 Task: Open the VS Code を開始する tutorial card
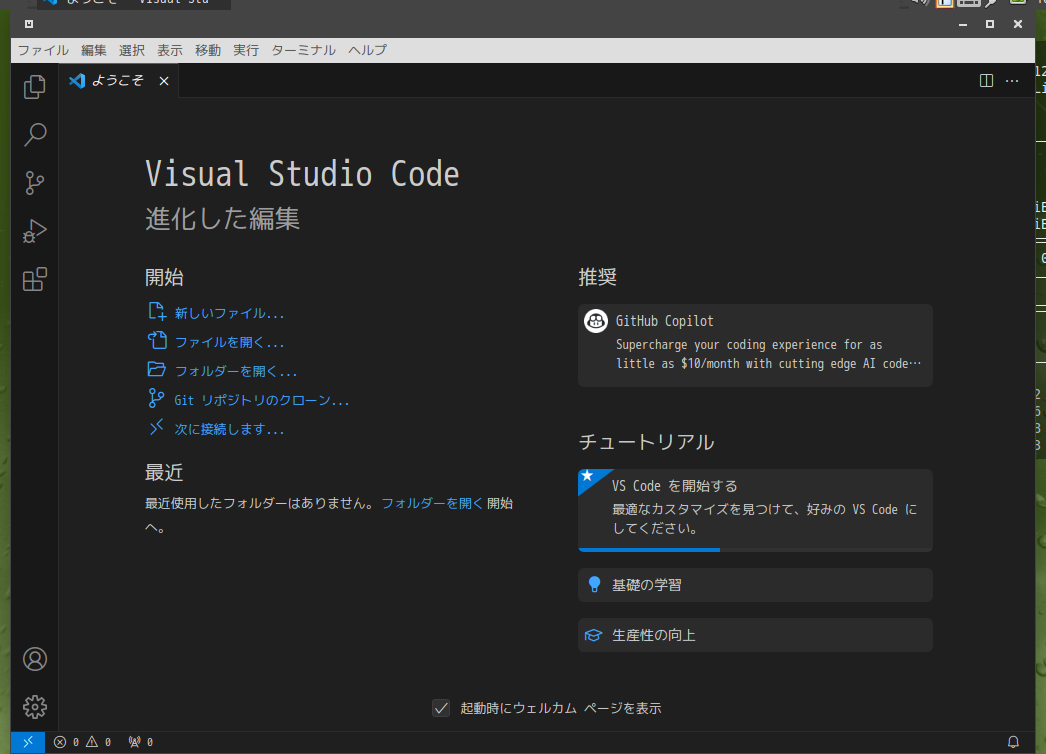(755, 510)
